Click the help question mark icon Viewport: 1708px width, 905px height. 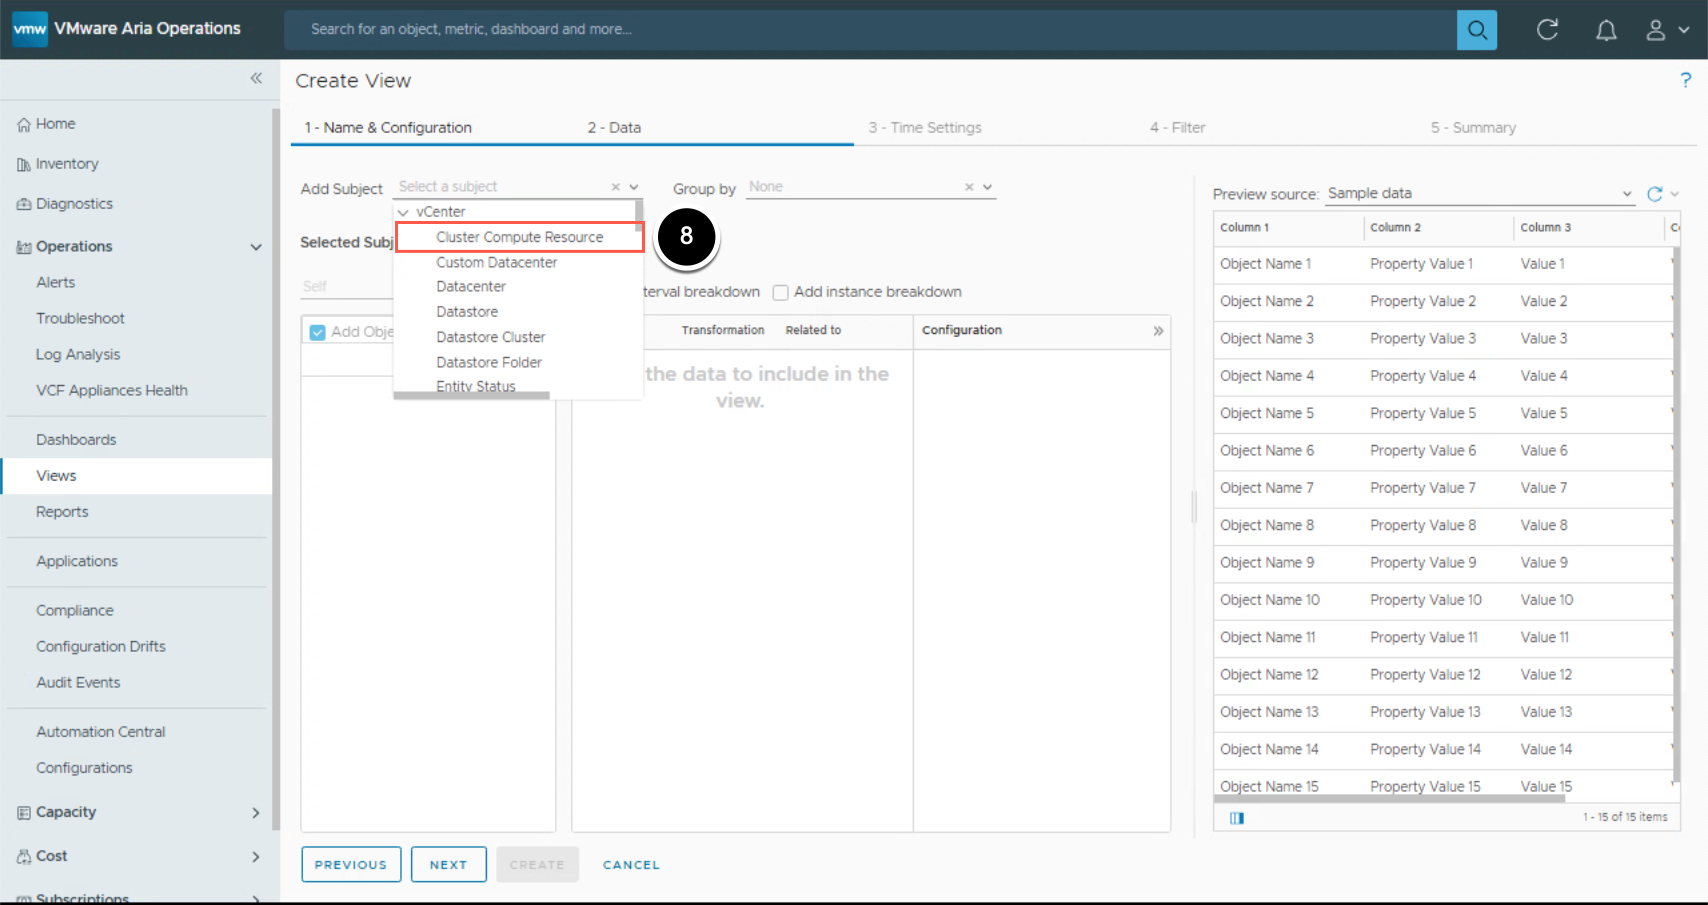click(1685, 80)
